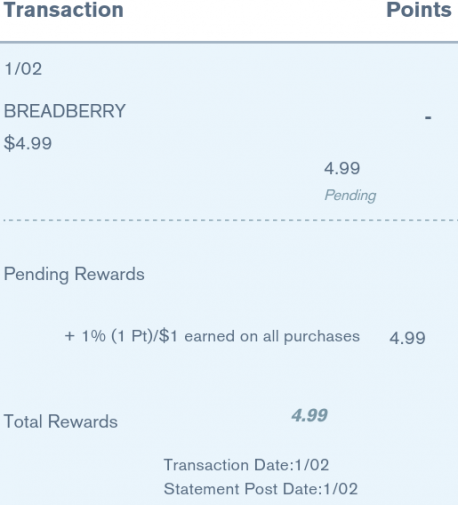Click the 4.99 pending points value
The height and width of the screenshot is (505, 458).
(x=342, y=168)
